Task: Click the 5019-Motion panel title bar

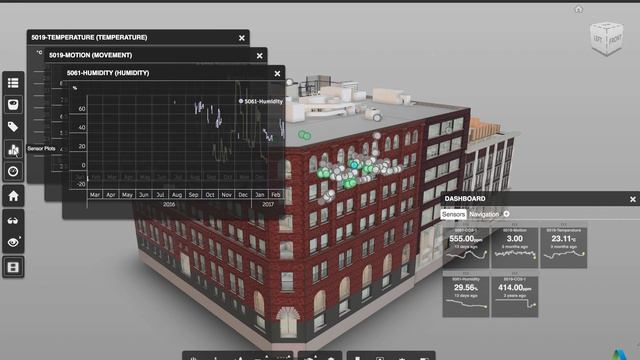Action: point(156,56)
